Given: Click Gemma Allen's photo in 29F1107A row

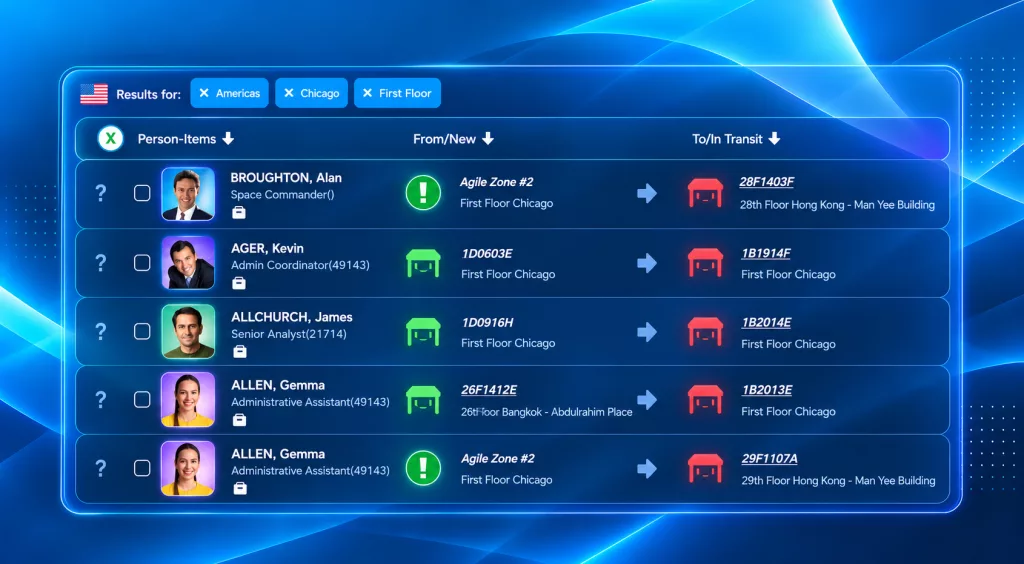Looking at the screenshot, I should (x=188, y=468).
